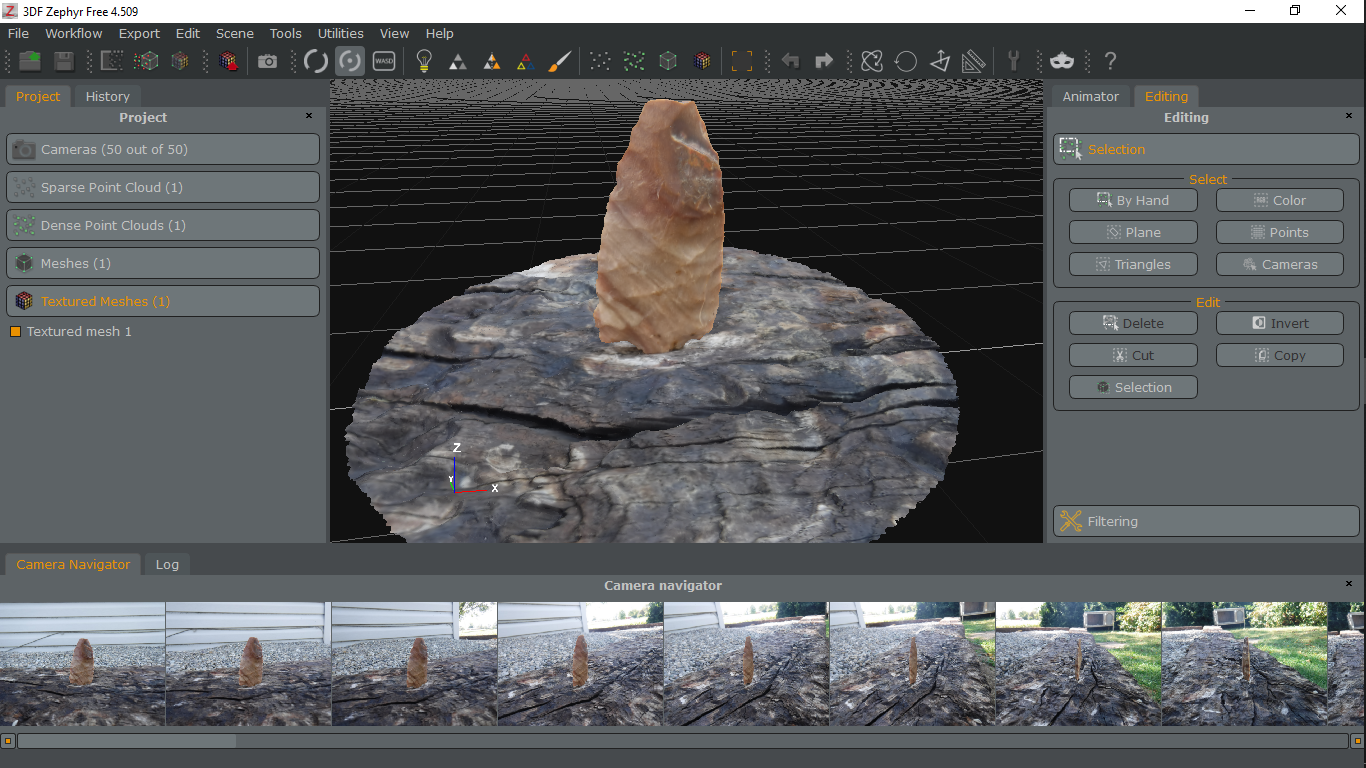Click the Undo arrow in the toolbar
The width and height of the screenshot is (1366, 768).
tap(790, 61)
